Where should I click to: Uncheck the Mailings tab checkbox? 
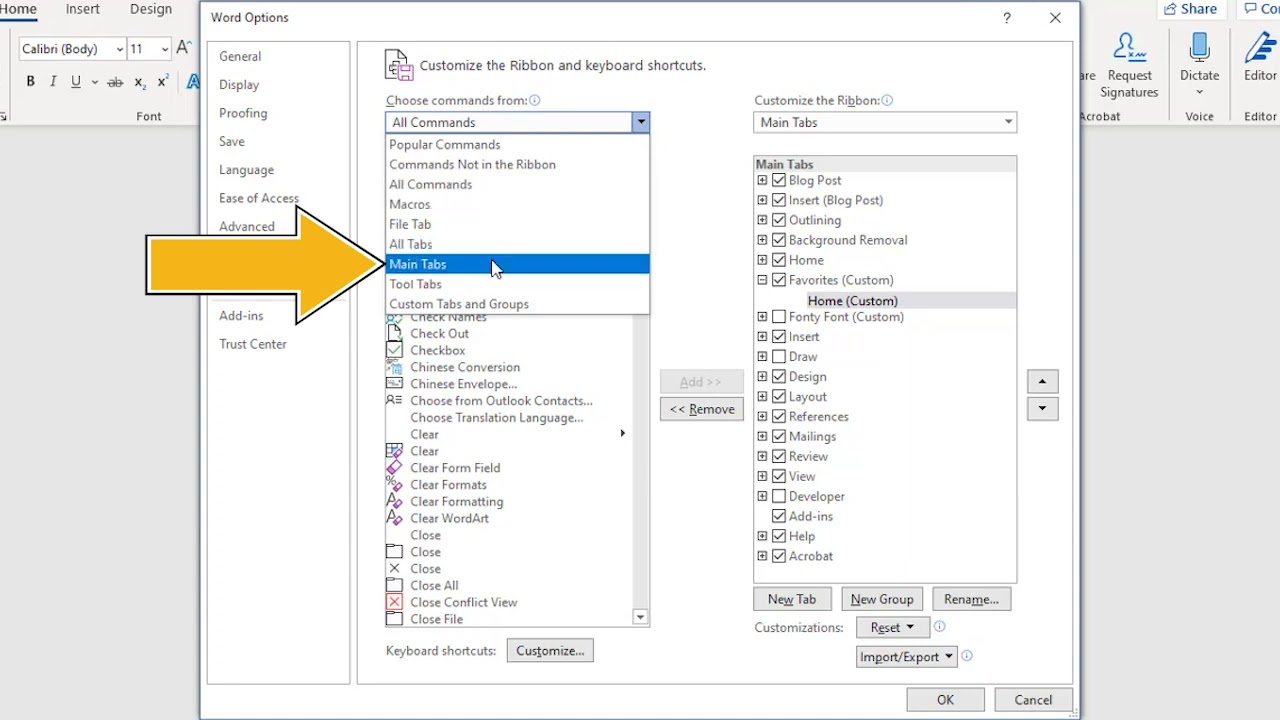click(779, 436)
